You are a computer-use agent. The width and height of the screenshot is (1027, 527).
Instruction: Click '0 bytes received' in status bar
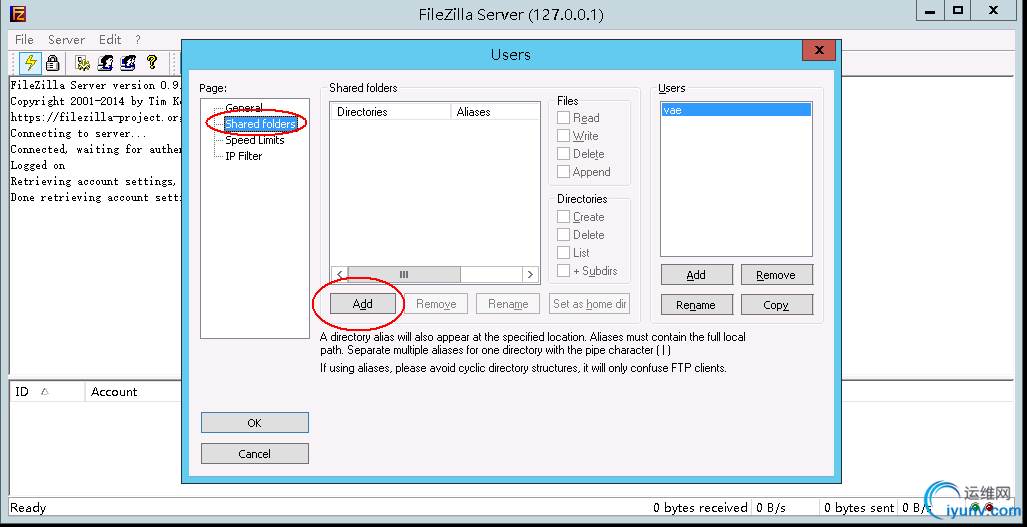700,507
